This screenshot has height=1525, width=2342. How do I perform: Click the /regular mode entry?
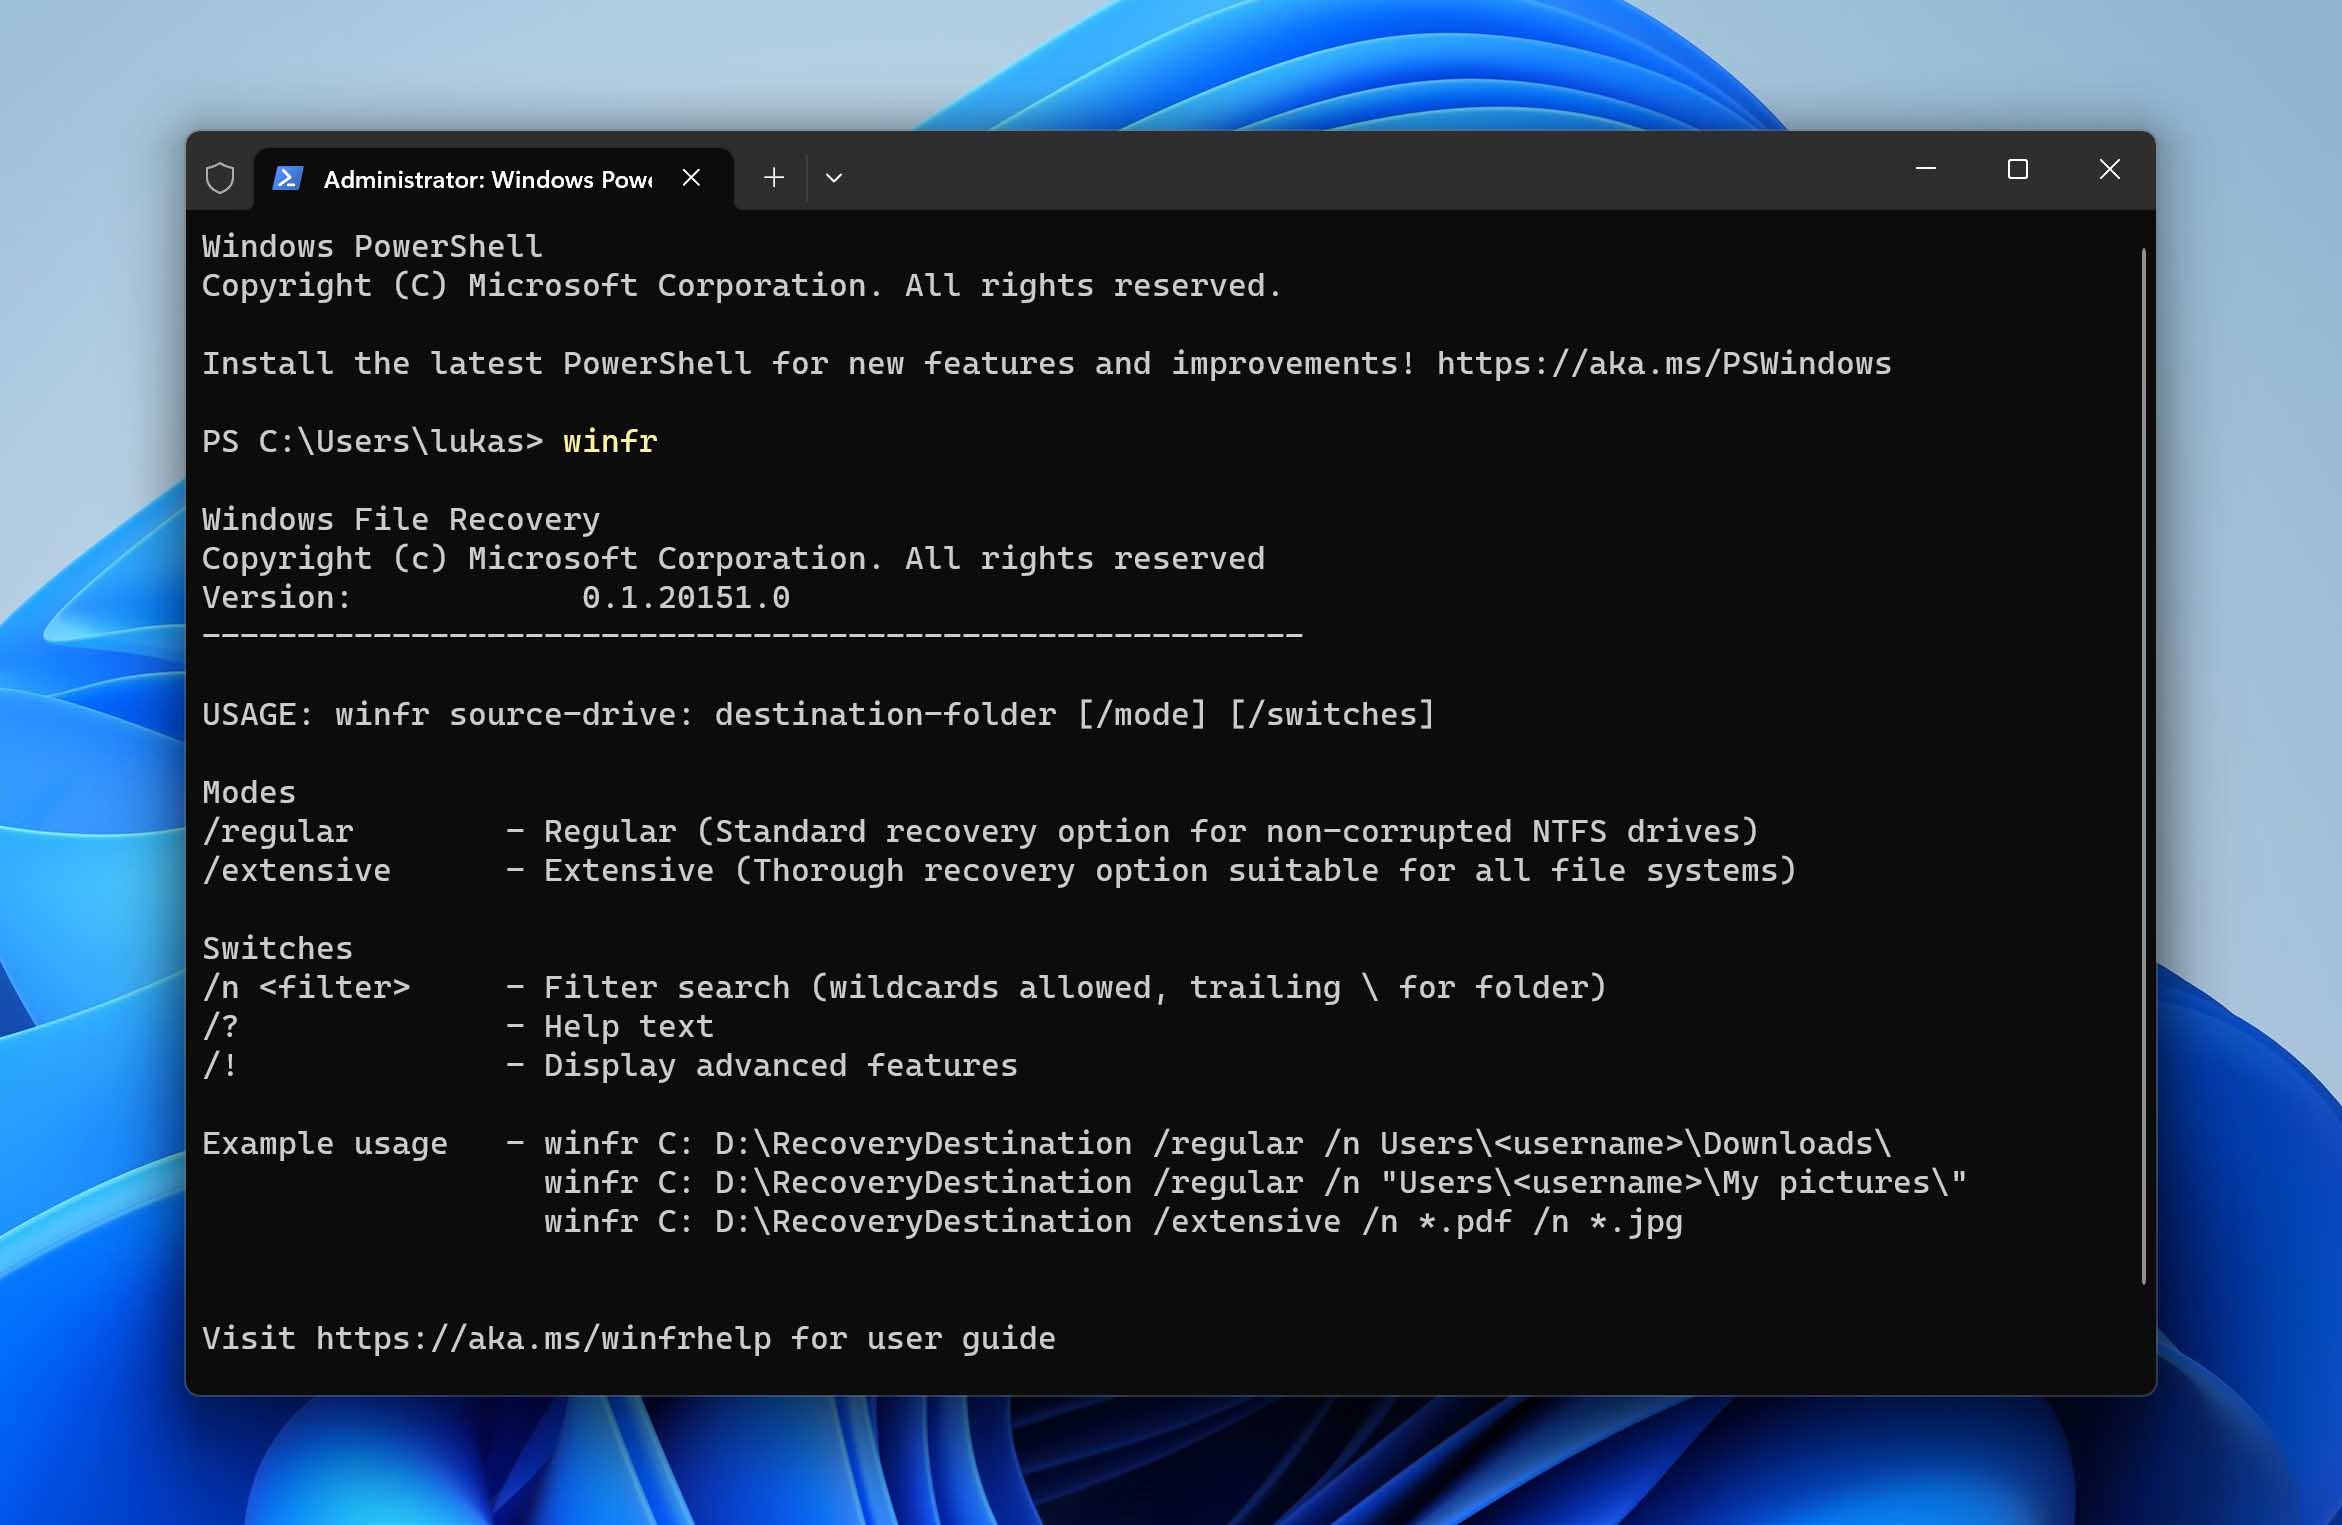coord(278,831)
